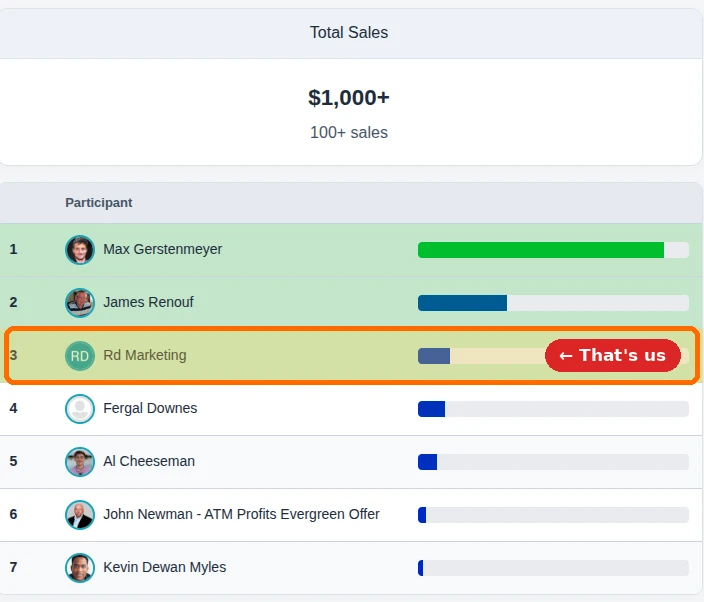This screenshot has height=602, width=704.
Task: Click the green progress bar for Max Gerstenmeyer
Action: pyautogui.click(x=553, y=250)
